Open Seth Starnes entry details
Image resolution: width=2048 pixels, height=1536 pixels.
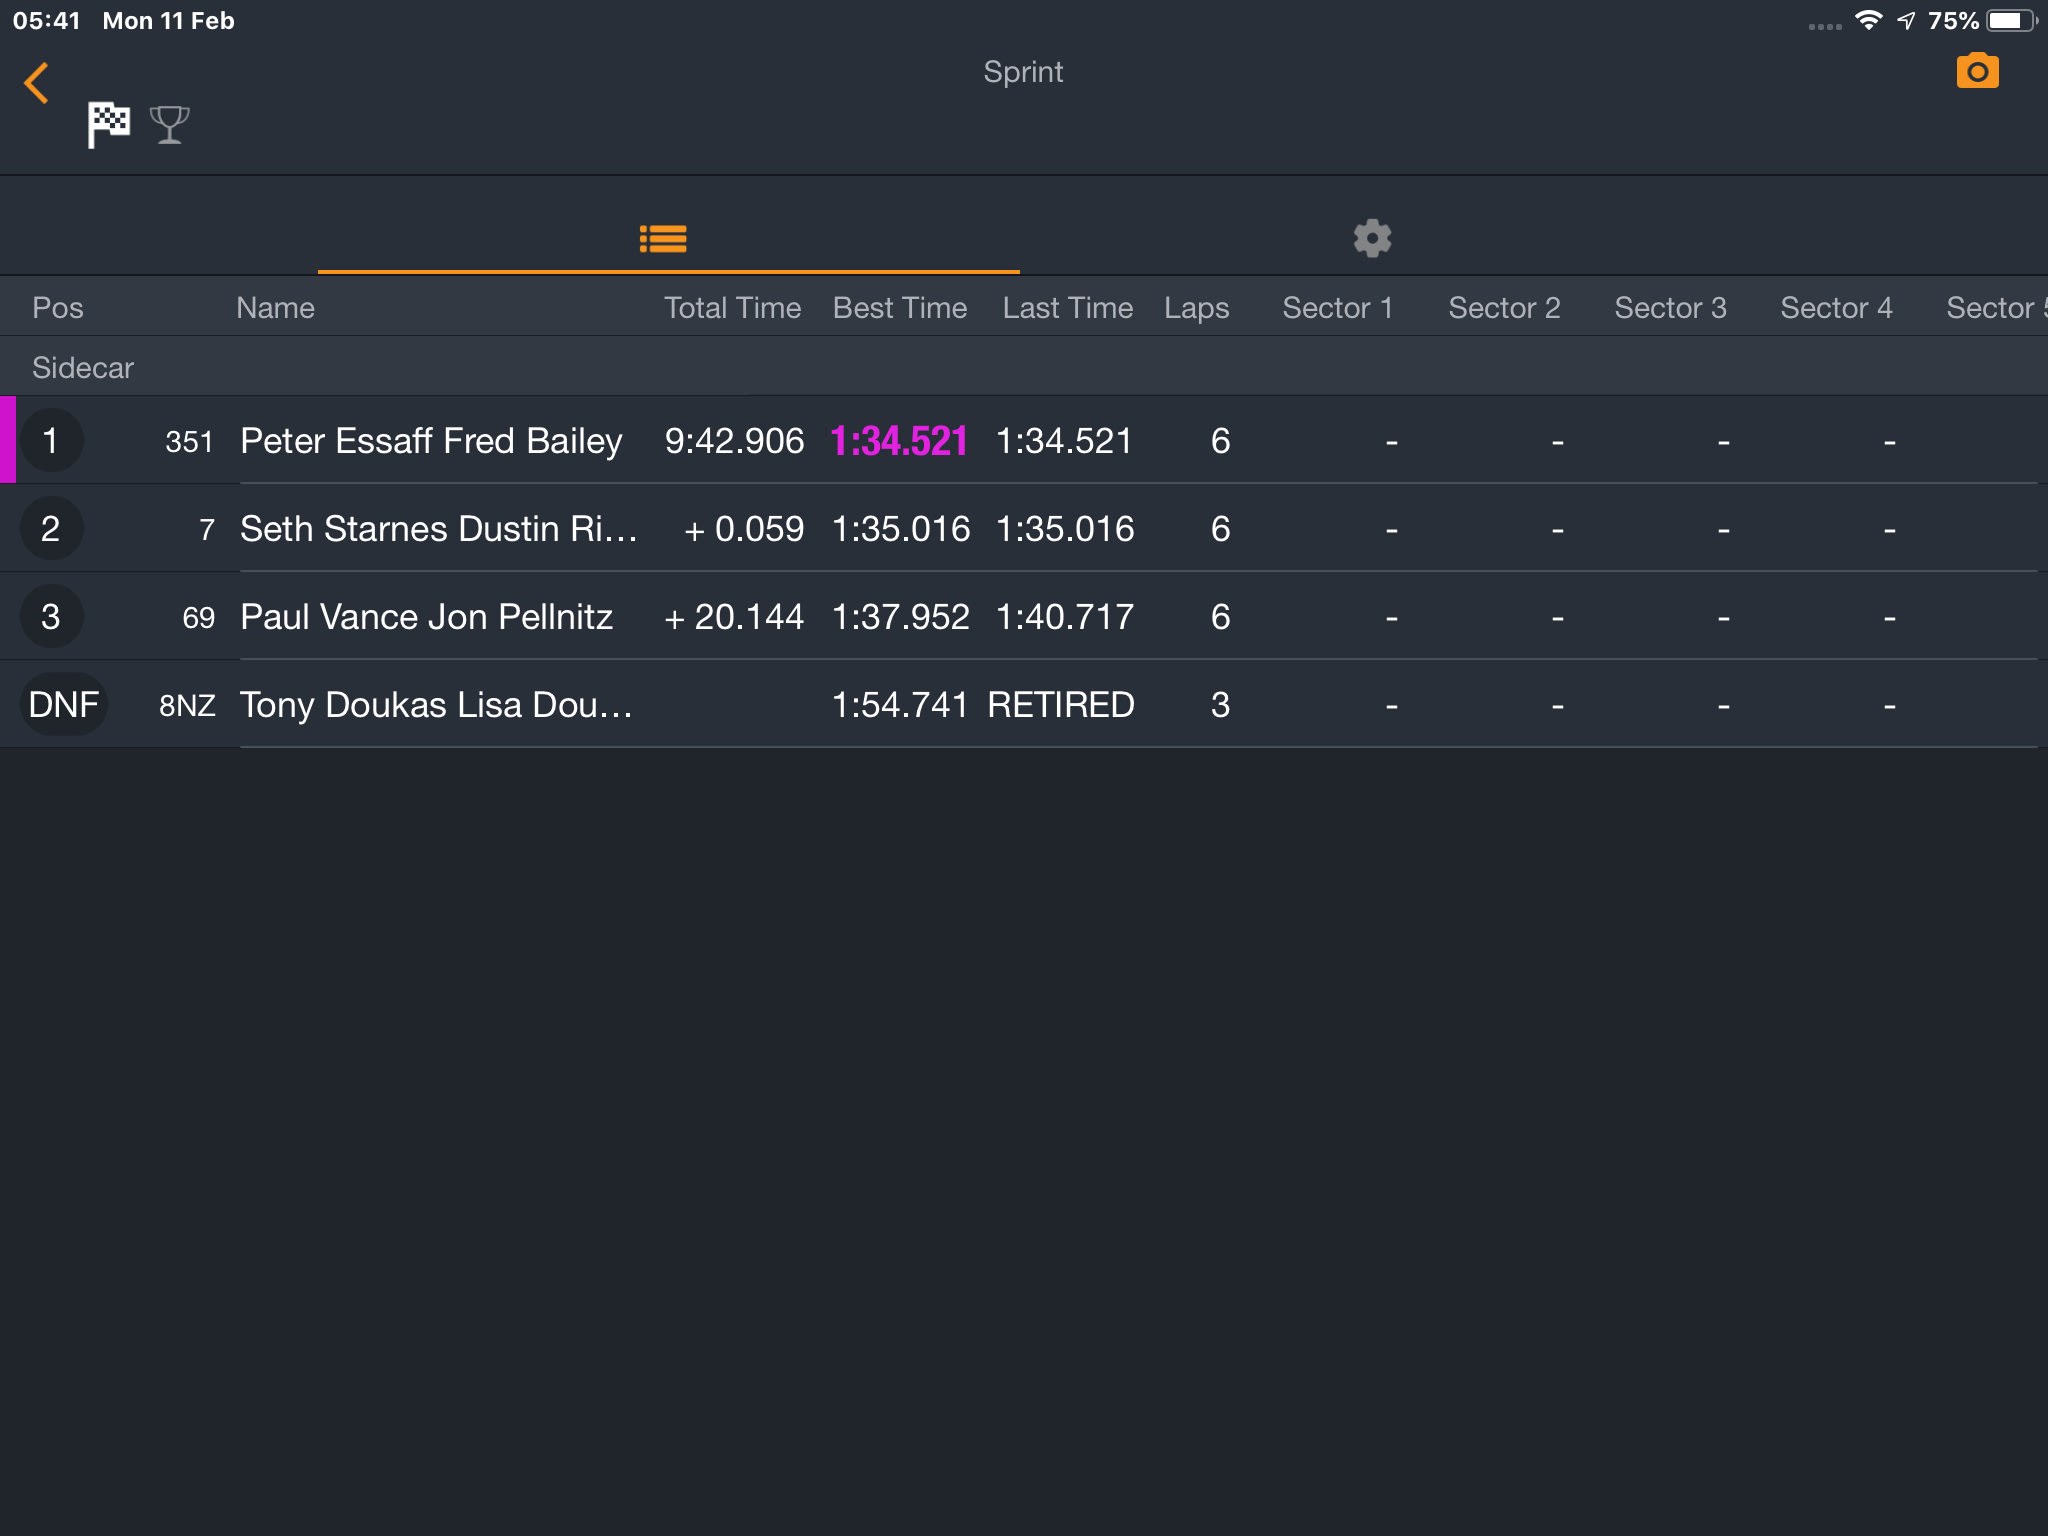click(1024, 528)
